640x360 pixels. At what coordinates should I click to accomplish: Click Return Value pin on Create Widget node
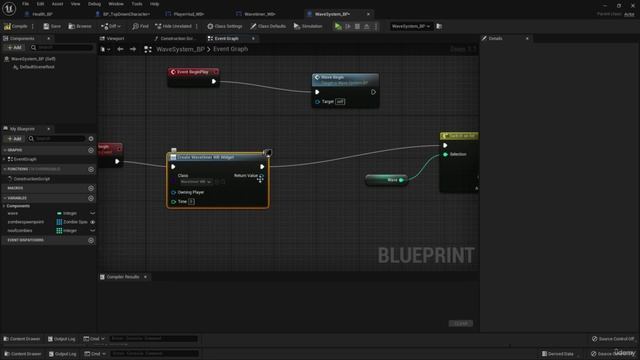pos(261,176)
